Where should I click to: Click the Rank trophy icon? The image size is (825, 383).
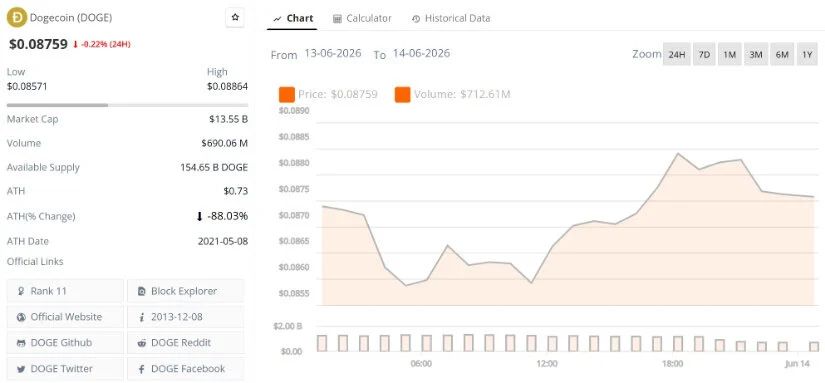tap(21, 291)
